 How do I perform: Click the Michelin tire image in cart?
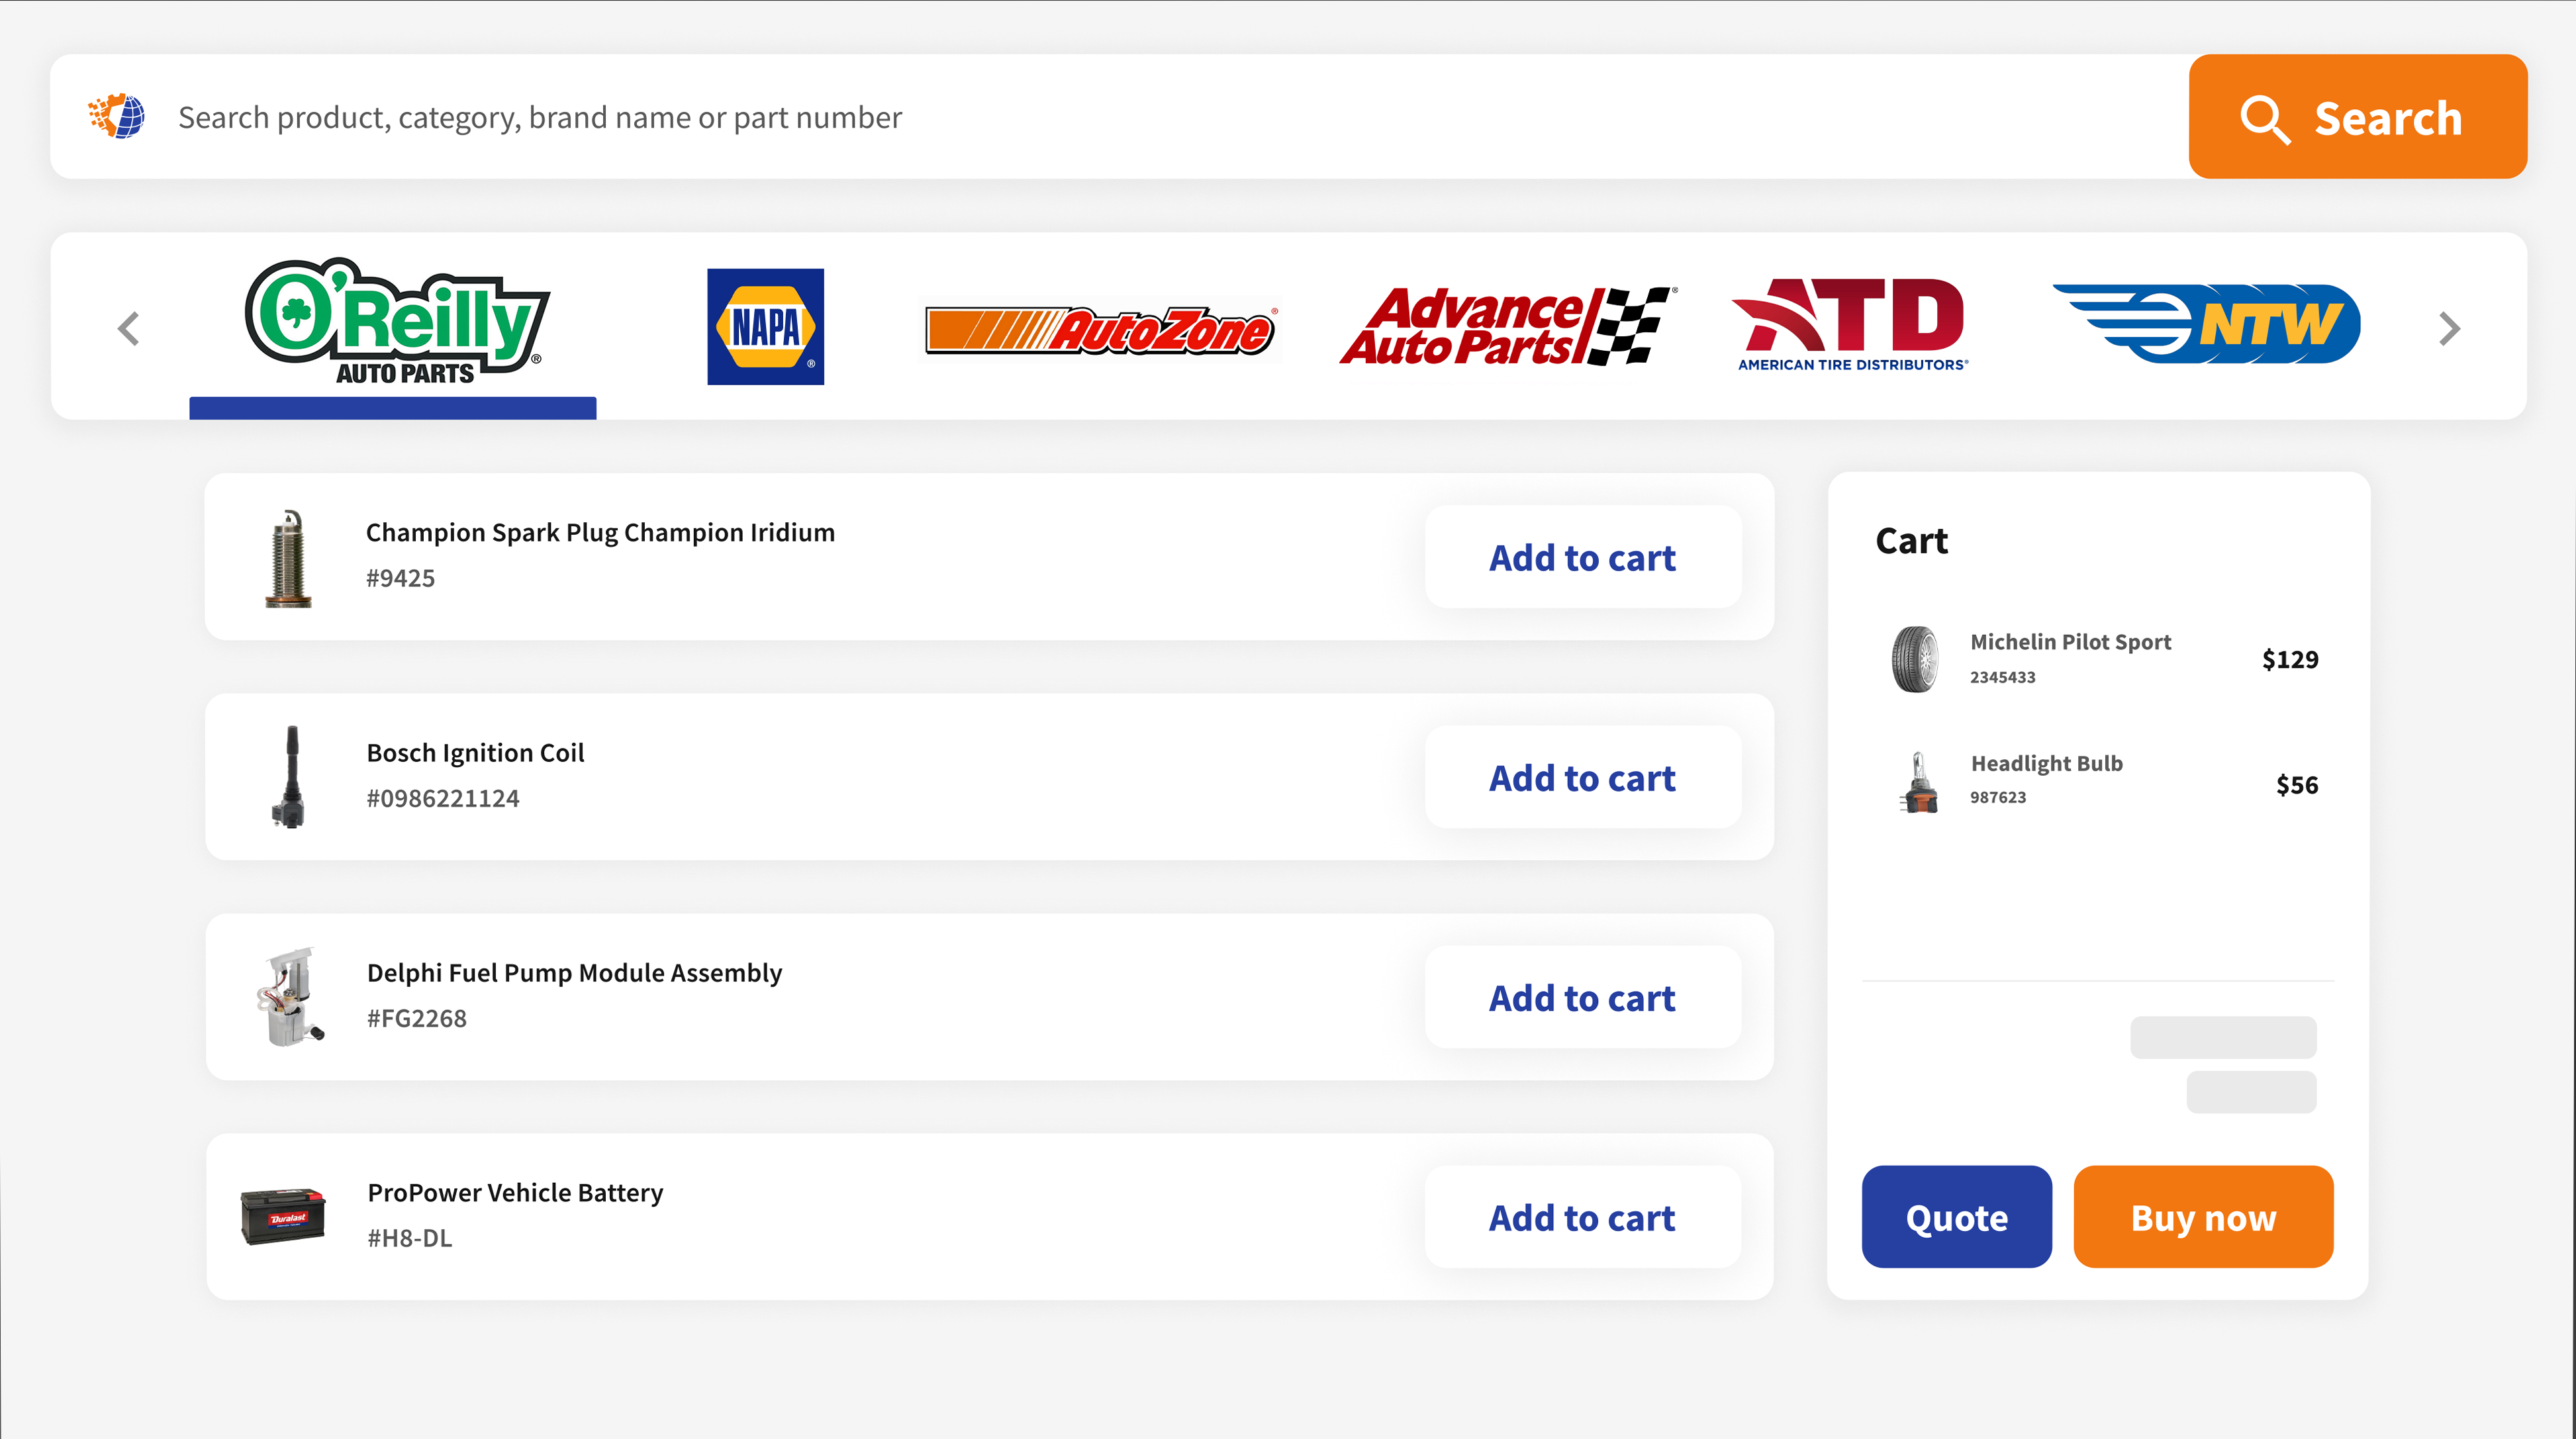click(1915, 659)
